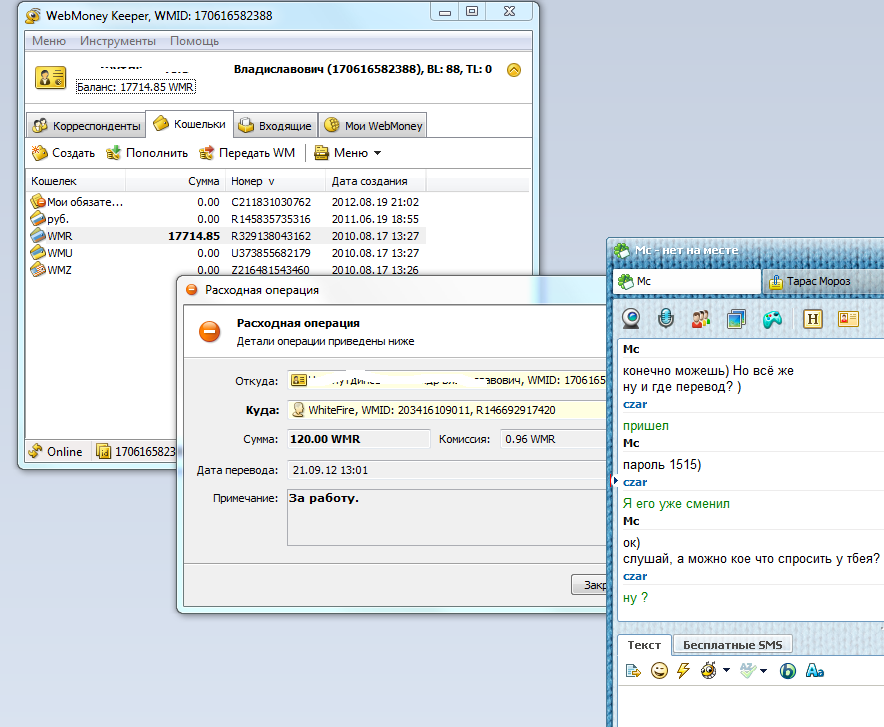Click Пополнить wallet toolbar button

click(x=147, y=153)
